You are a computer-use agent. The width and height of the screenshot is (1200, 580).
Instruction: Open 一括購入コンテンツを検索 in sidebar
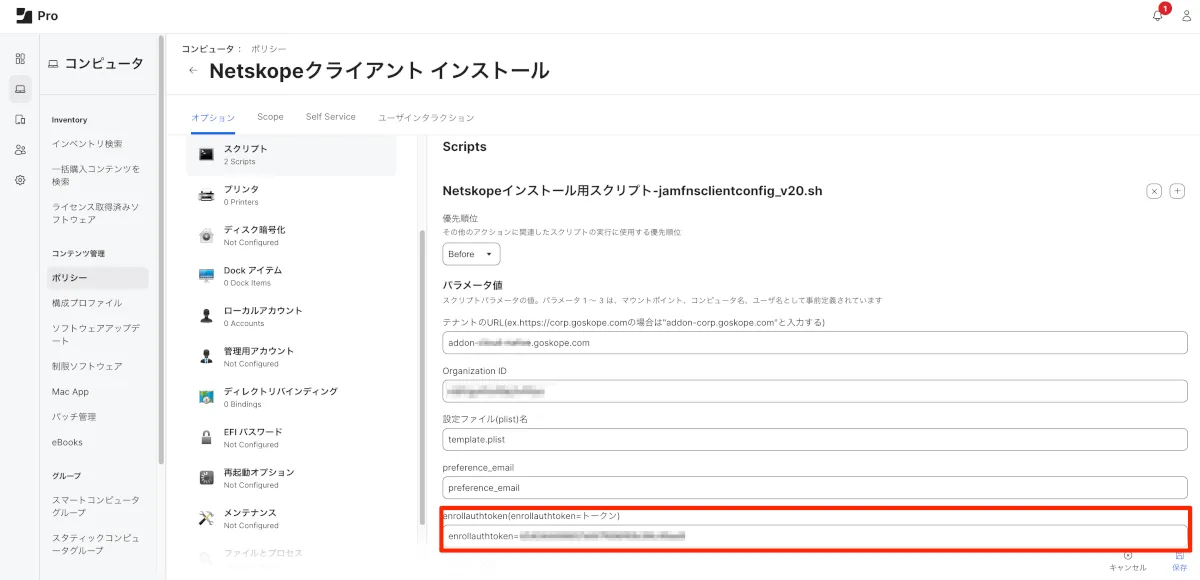tap(96, 175)
